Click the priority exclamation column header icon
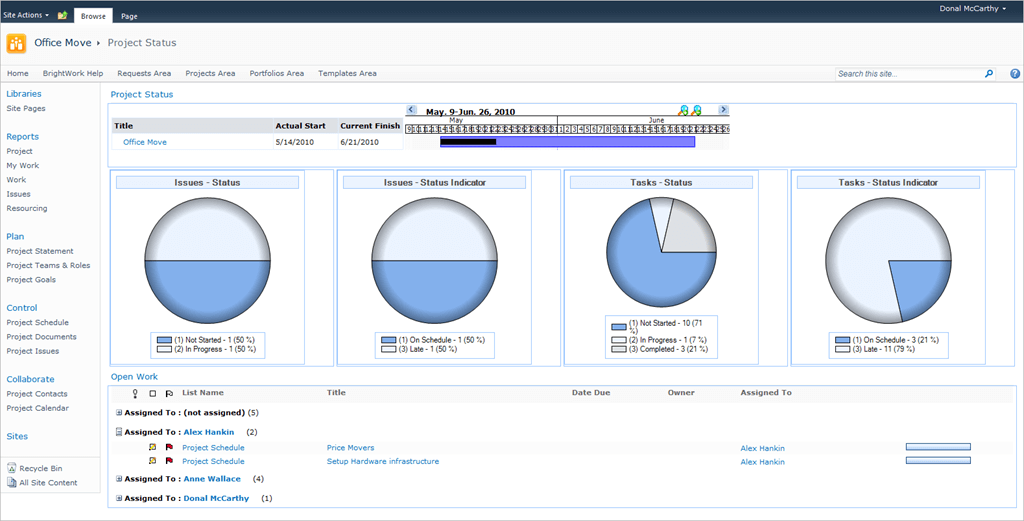 click(x=135, y=393)
